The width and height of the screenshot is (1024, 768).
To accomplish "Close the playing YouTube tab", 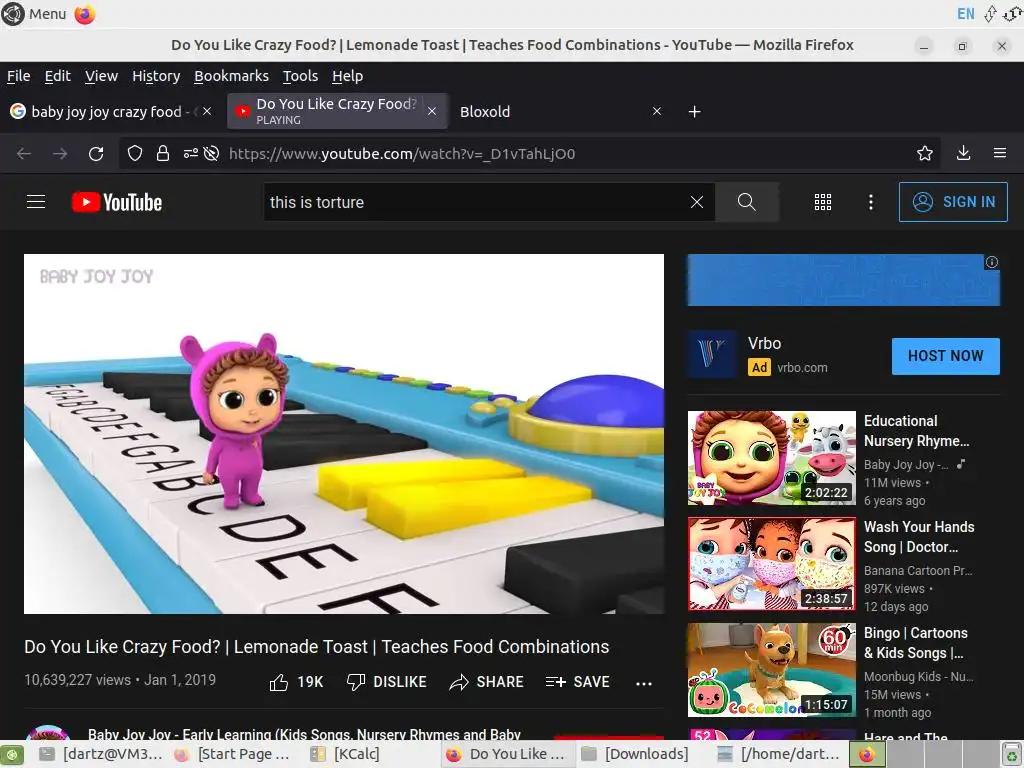I will 432,112.
